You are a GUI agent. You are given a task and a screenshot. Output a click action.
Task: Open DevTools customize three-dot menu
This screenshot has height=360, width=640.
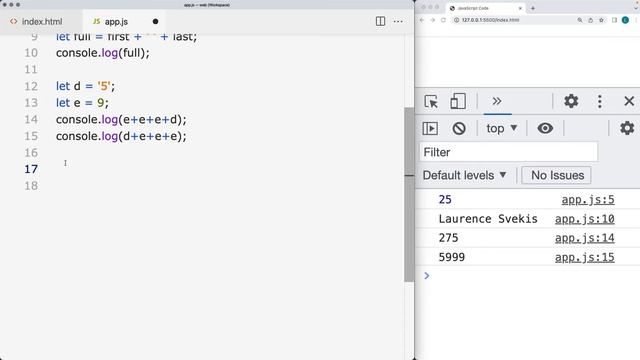(x=600, y=101)
